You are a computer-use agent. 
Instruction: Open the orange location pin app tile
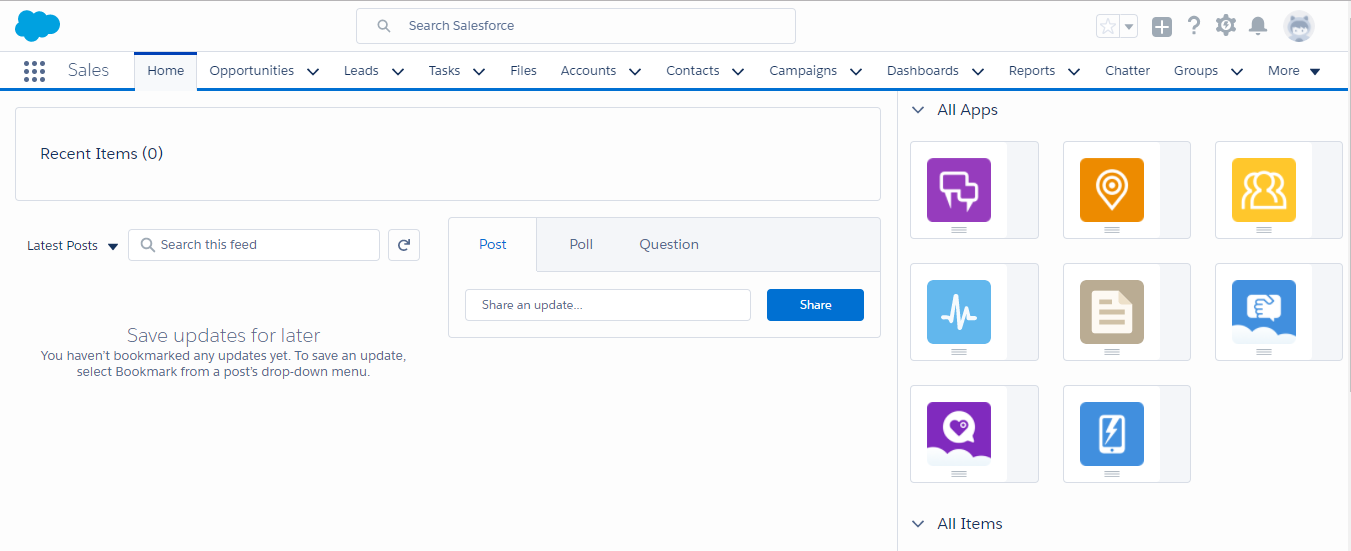coord(1111,190)
